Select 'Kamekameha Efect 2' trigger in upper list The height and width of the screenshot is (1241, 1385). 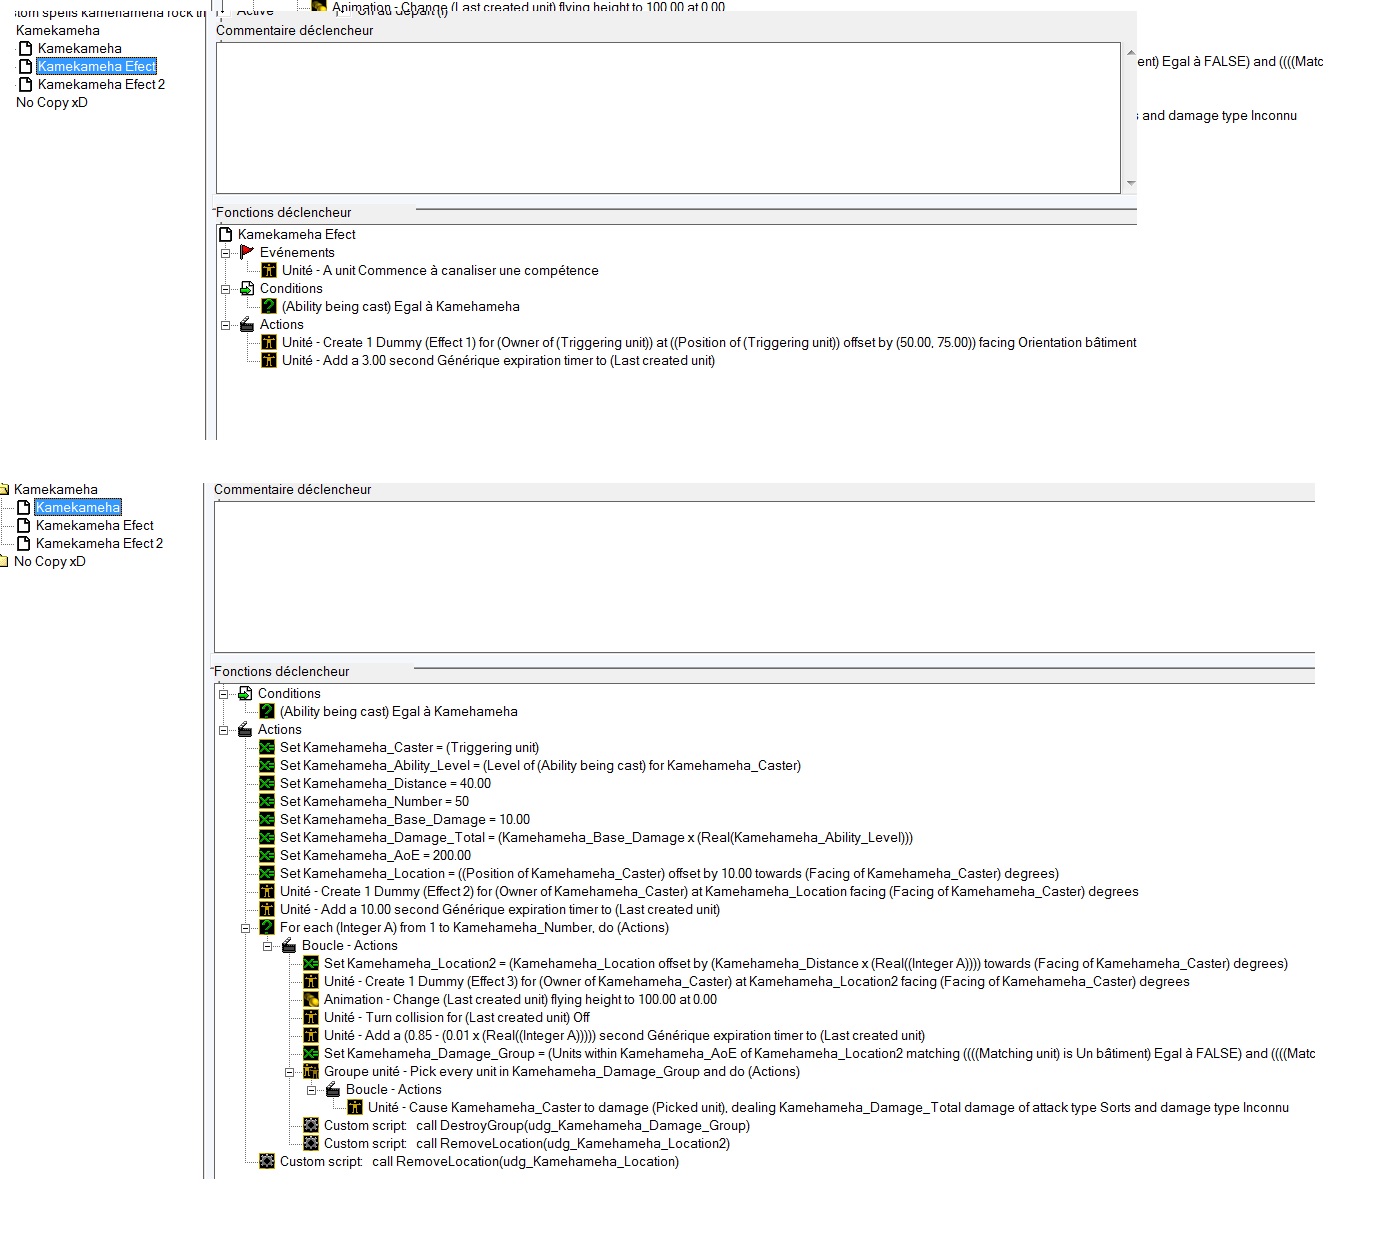pos(101,84)
